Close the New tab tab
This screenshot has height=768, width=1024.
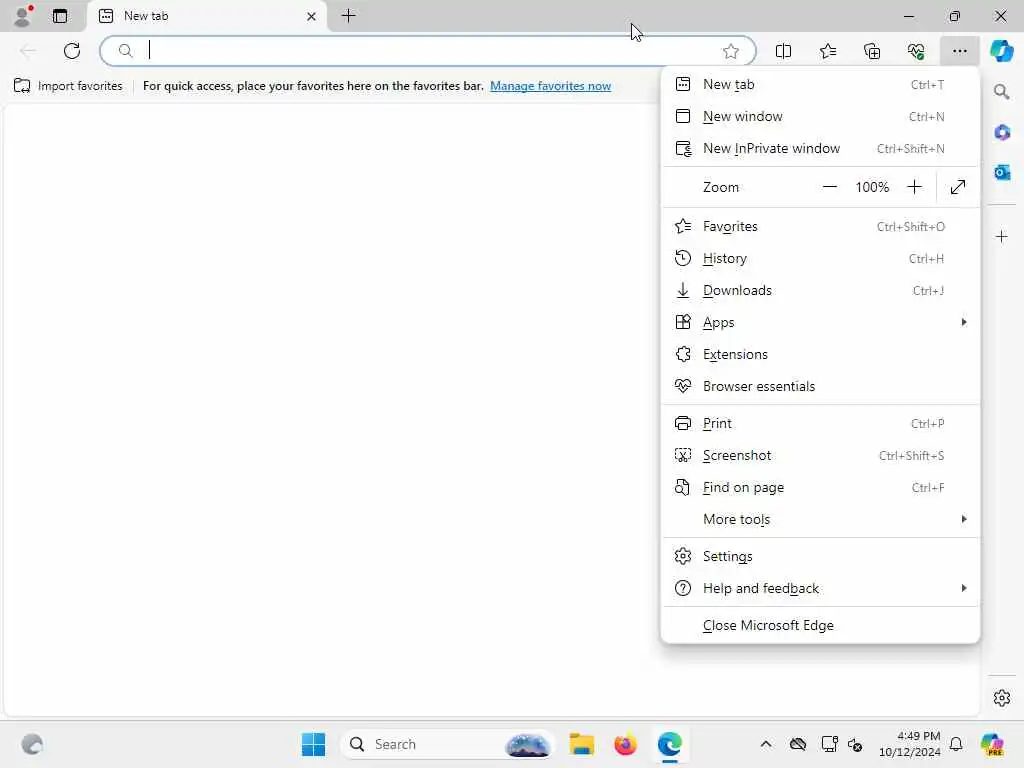tap(312, 16)
